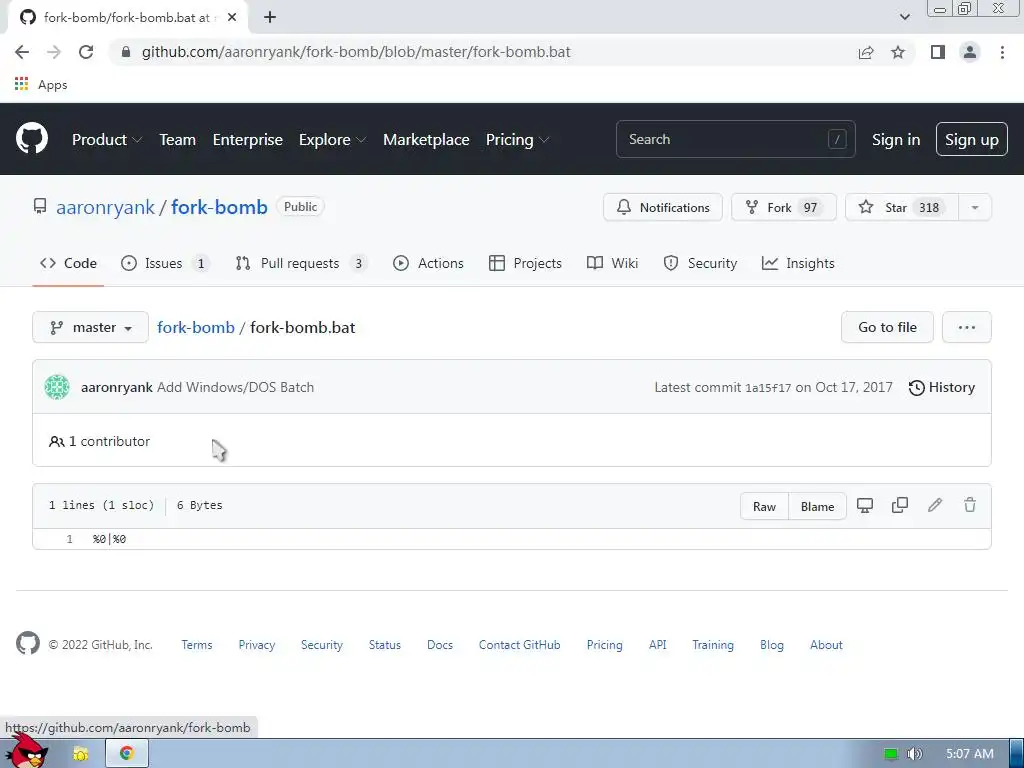Click footer GitHub logo

27,643
